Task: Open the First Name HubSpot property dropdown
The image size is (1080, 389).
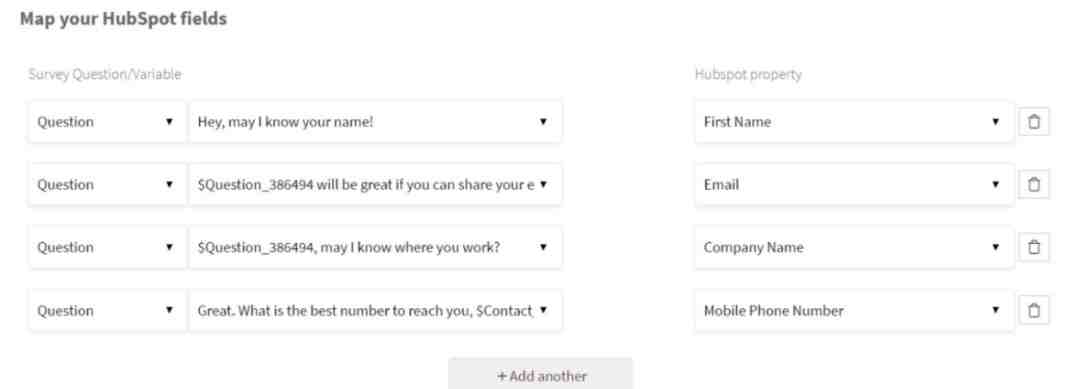Action: (x=854, y=122)
